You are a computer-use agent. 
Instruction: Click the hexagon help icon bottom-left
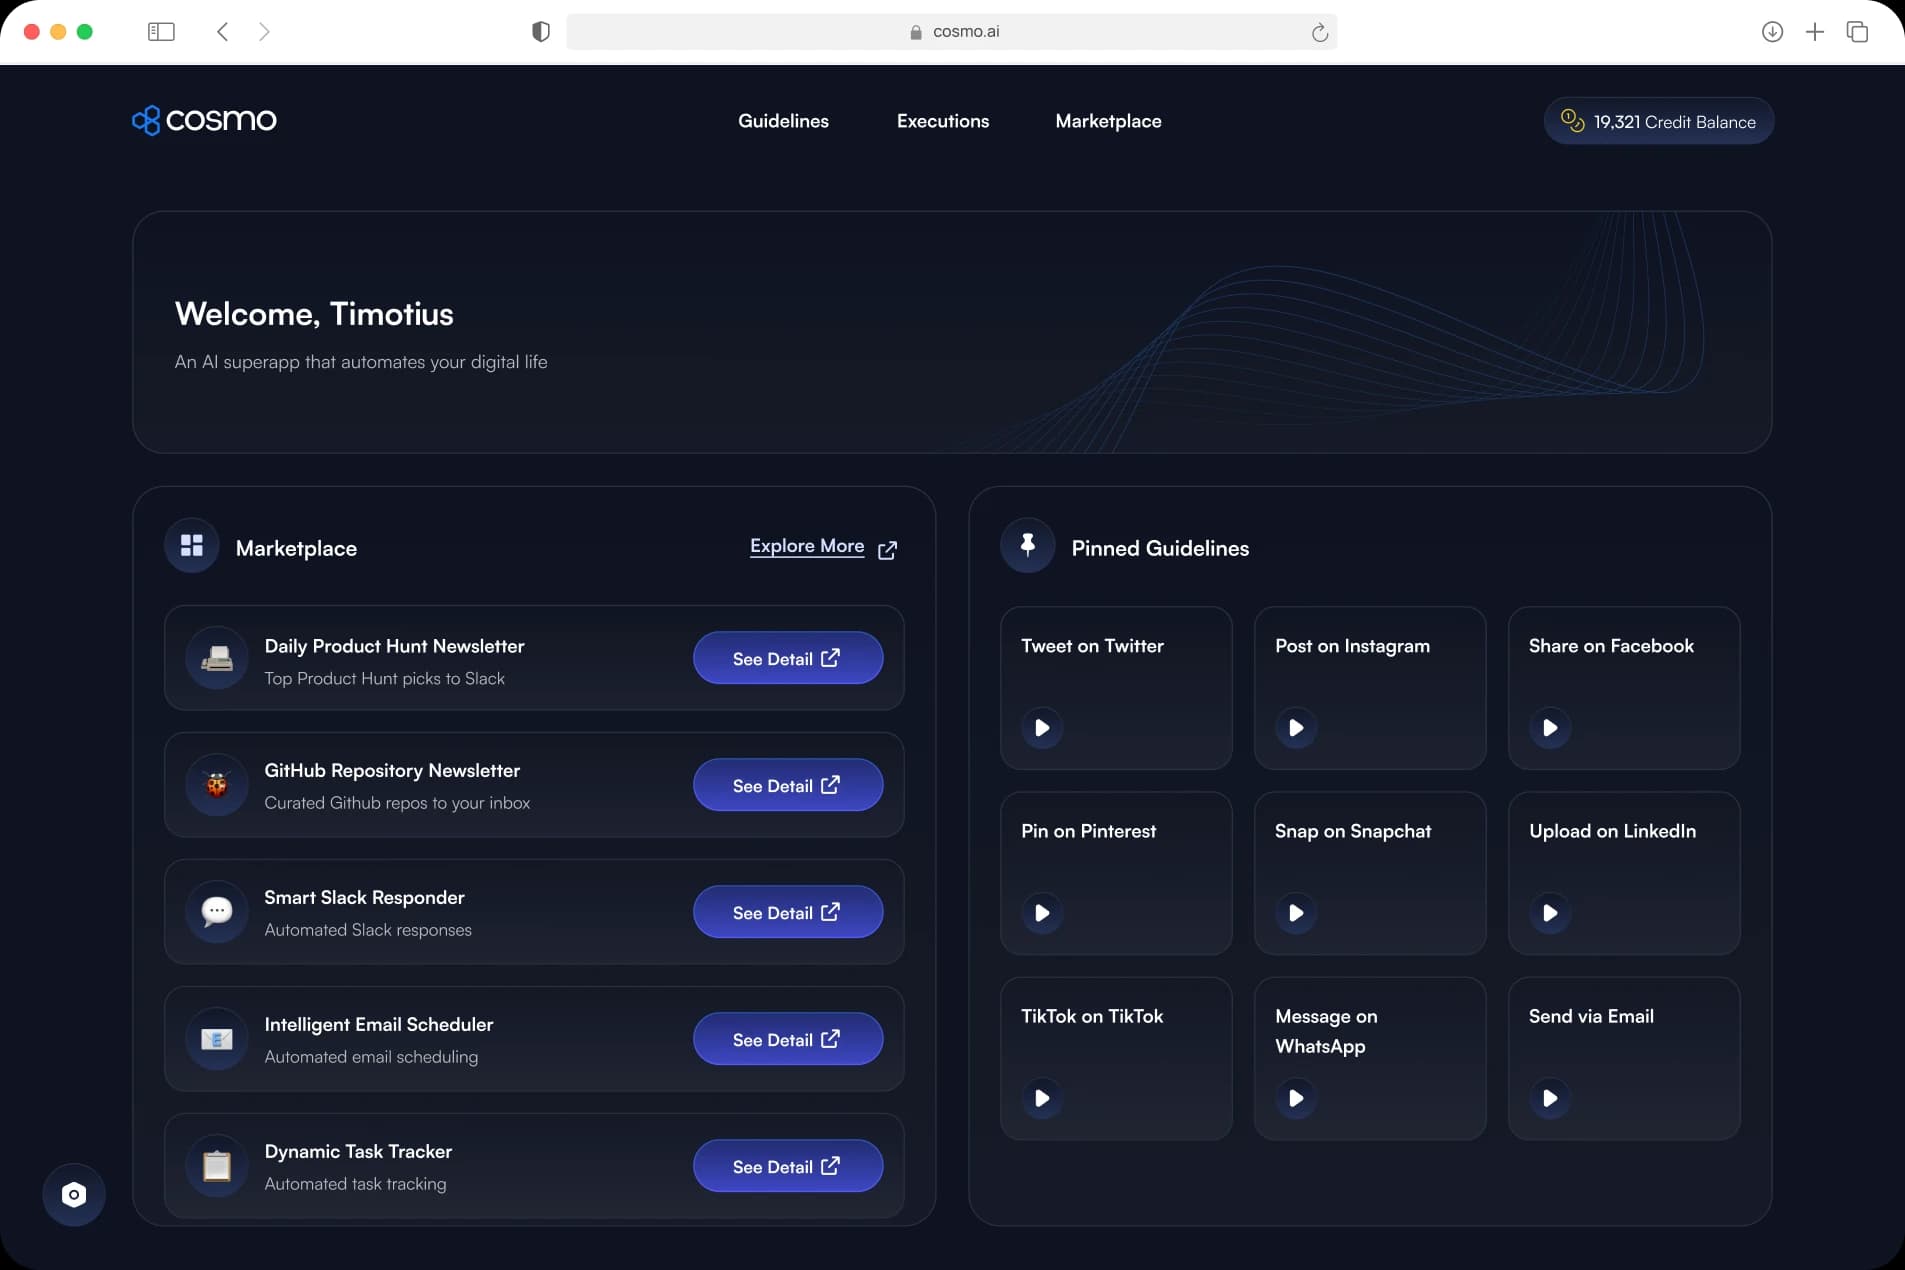pos(74,1194)
